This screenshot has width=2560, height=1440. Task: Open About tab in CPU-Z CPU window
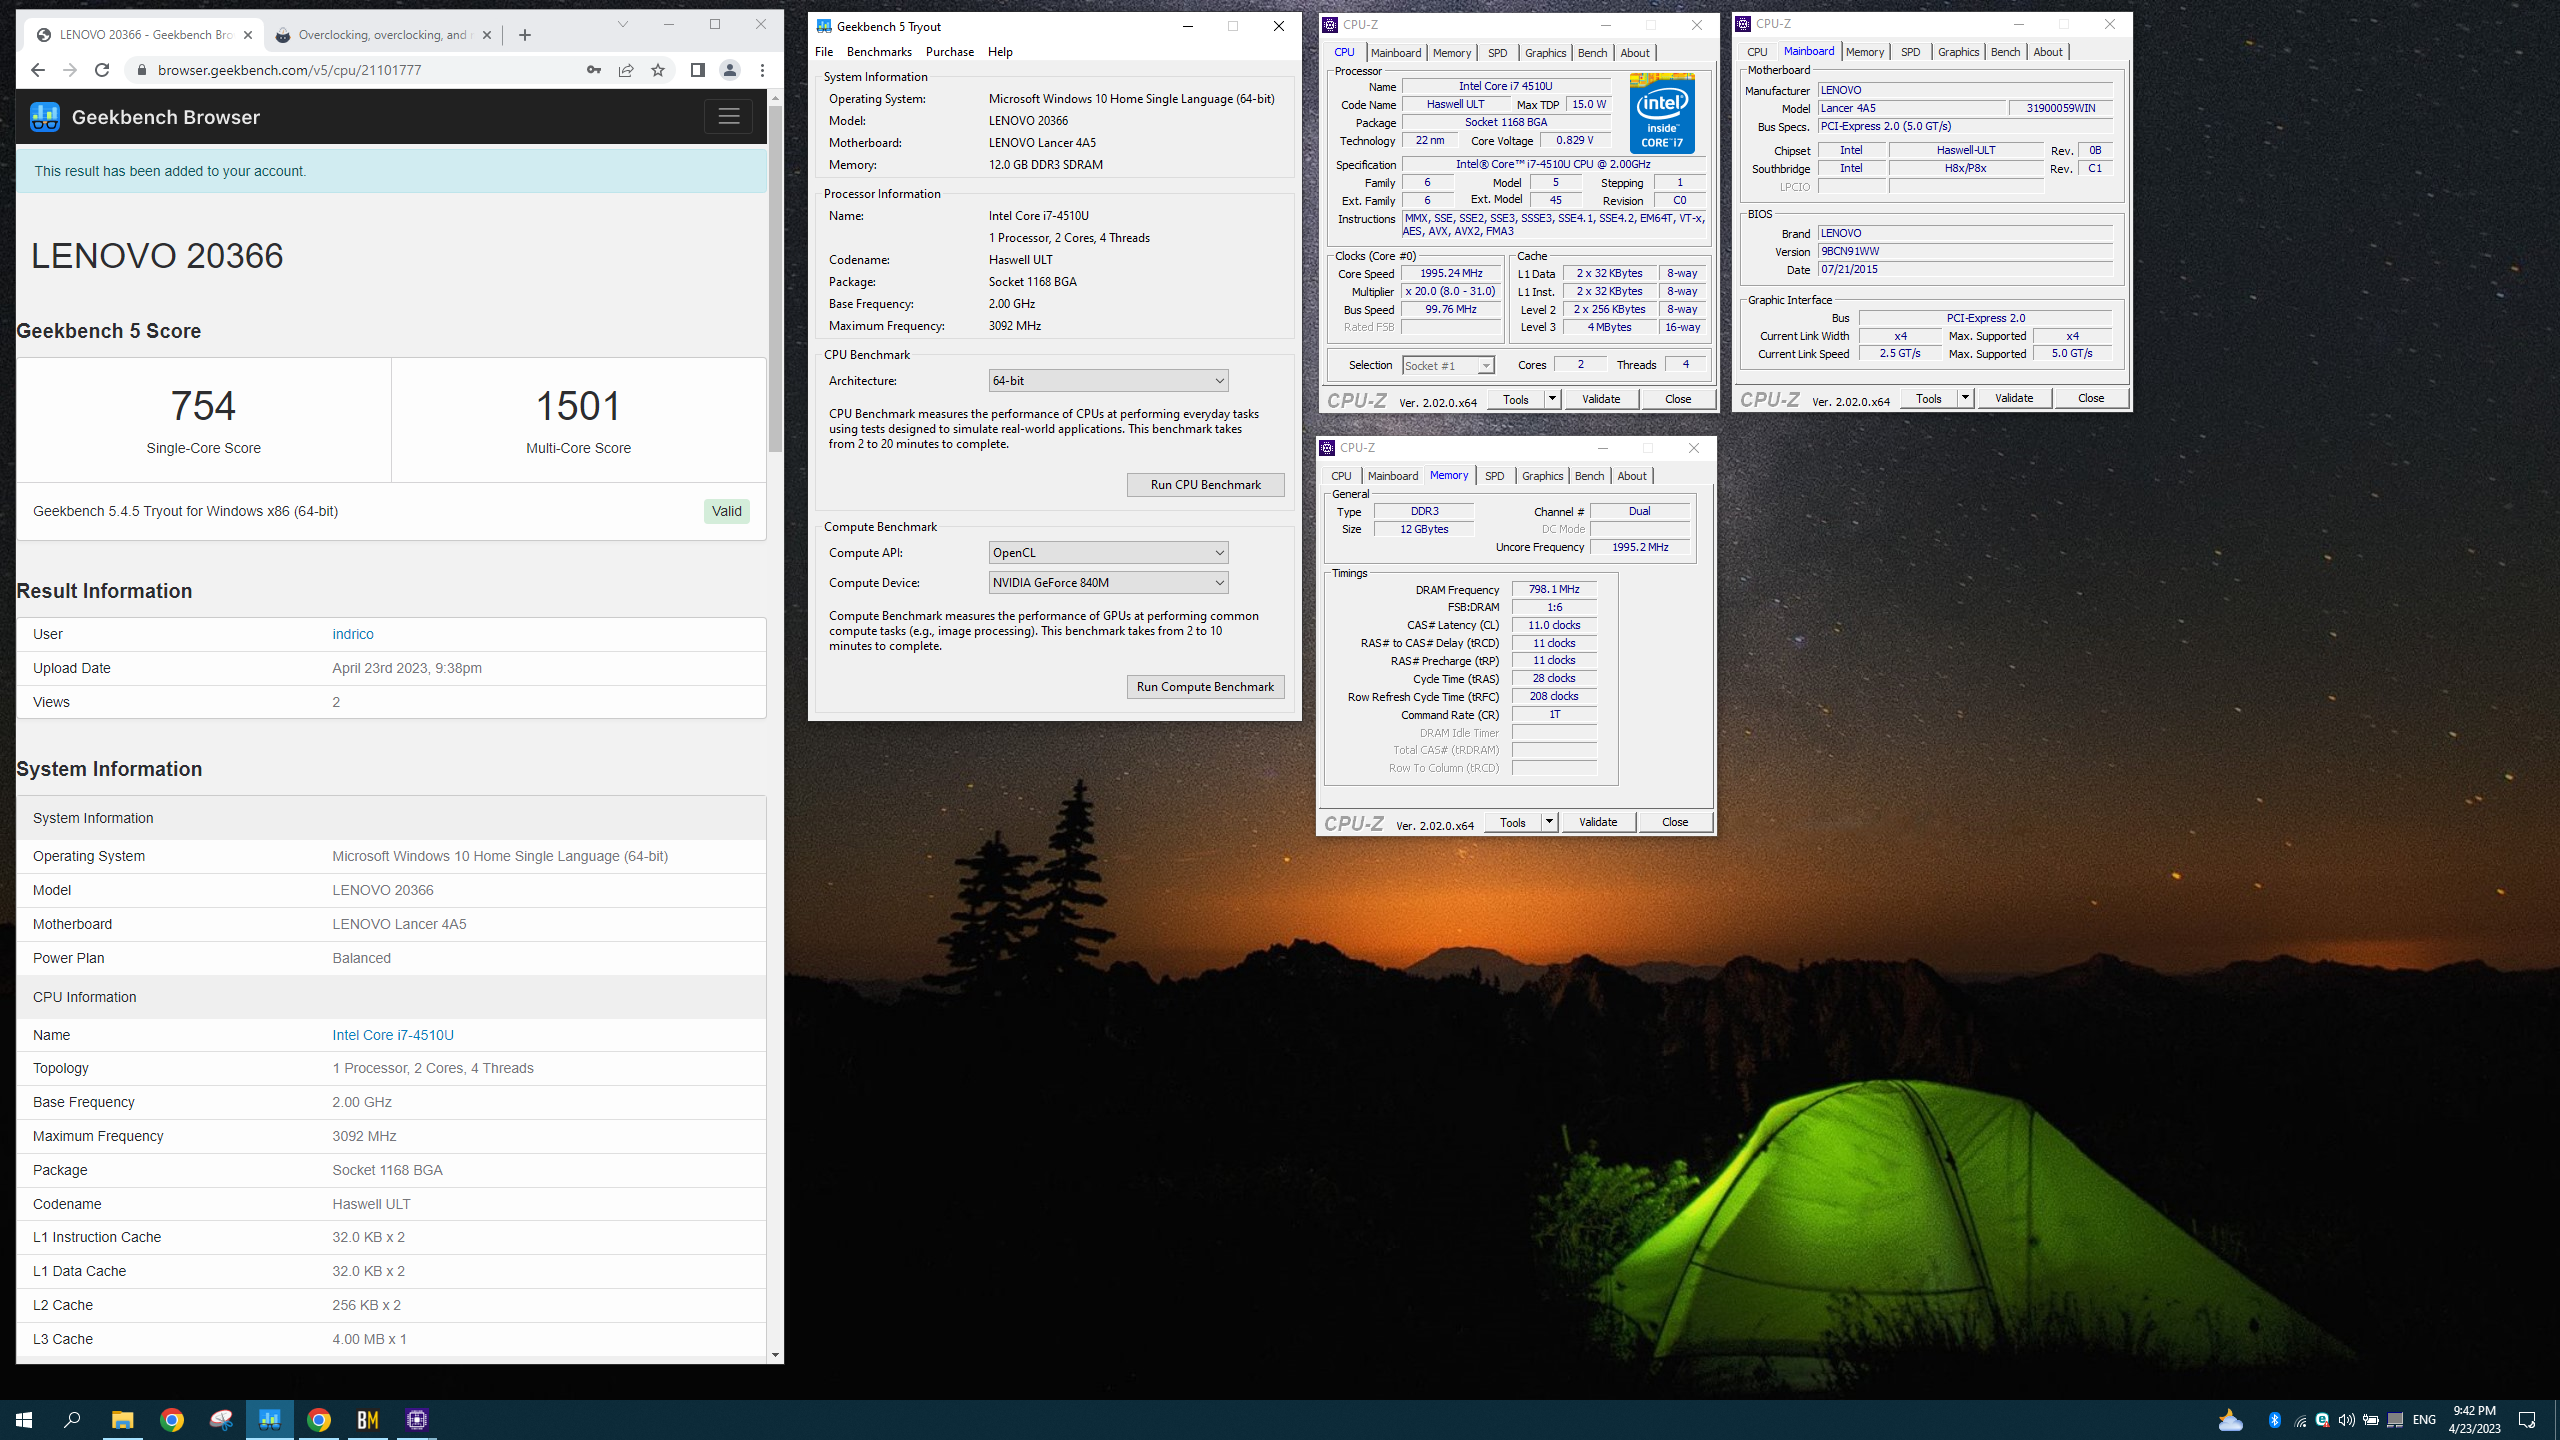(1635, 53)
